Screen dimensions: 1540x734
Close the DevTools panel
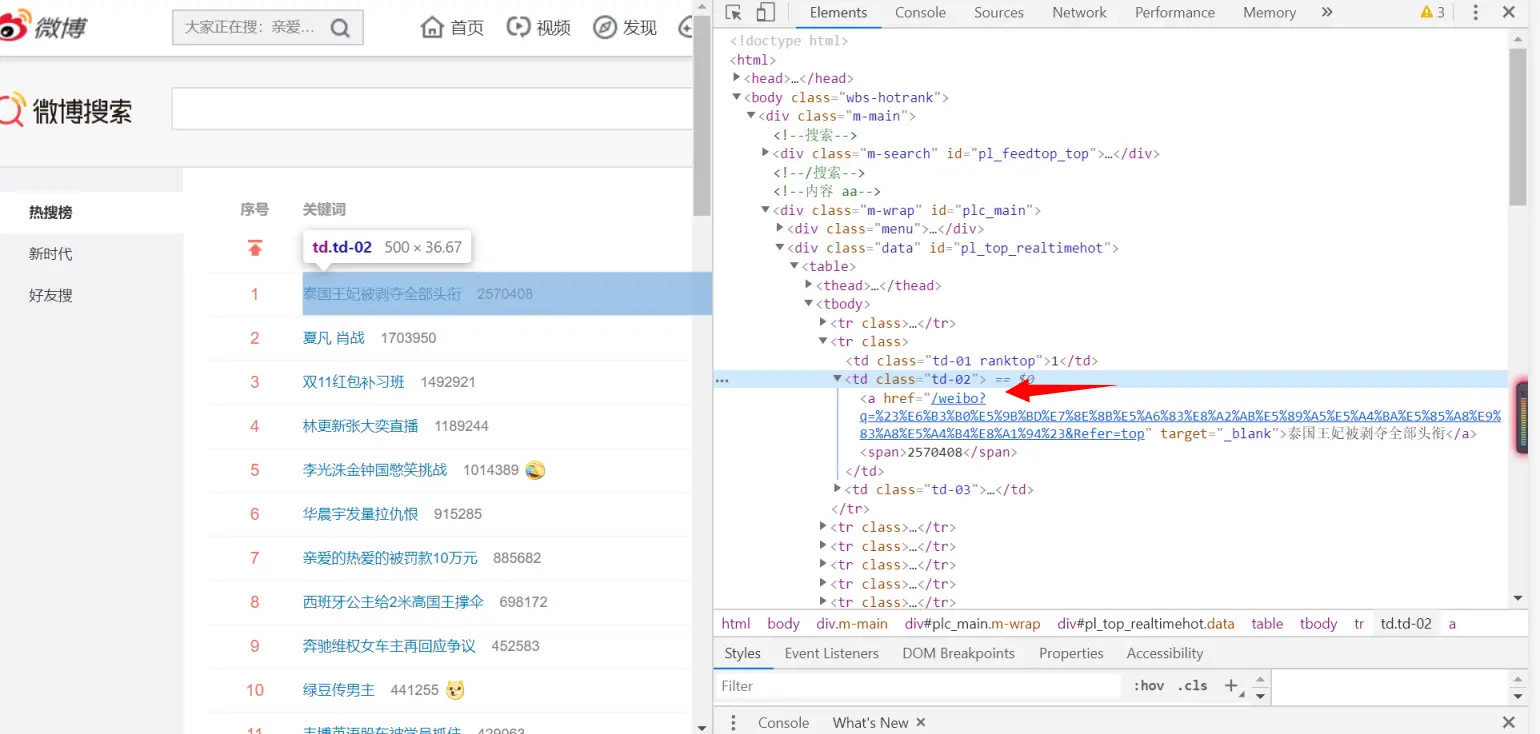[x=1509, y=13]
